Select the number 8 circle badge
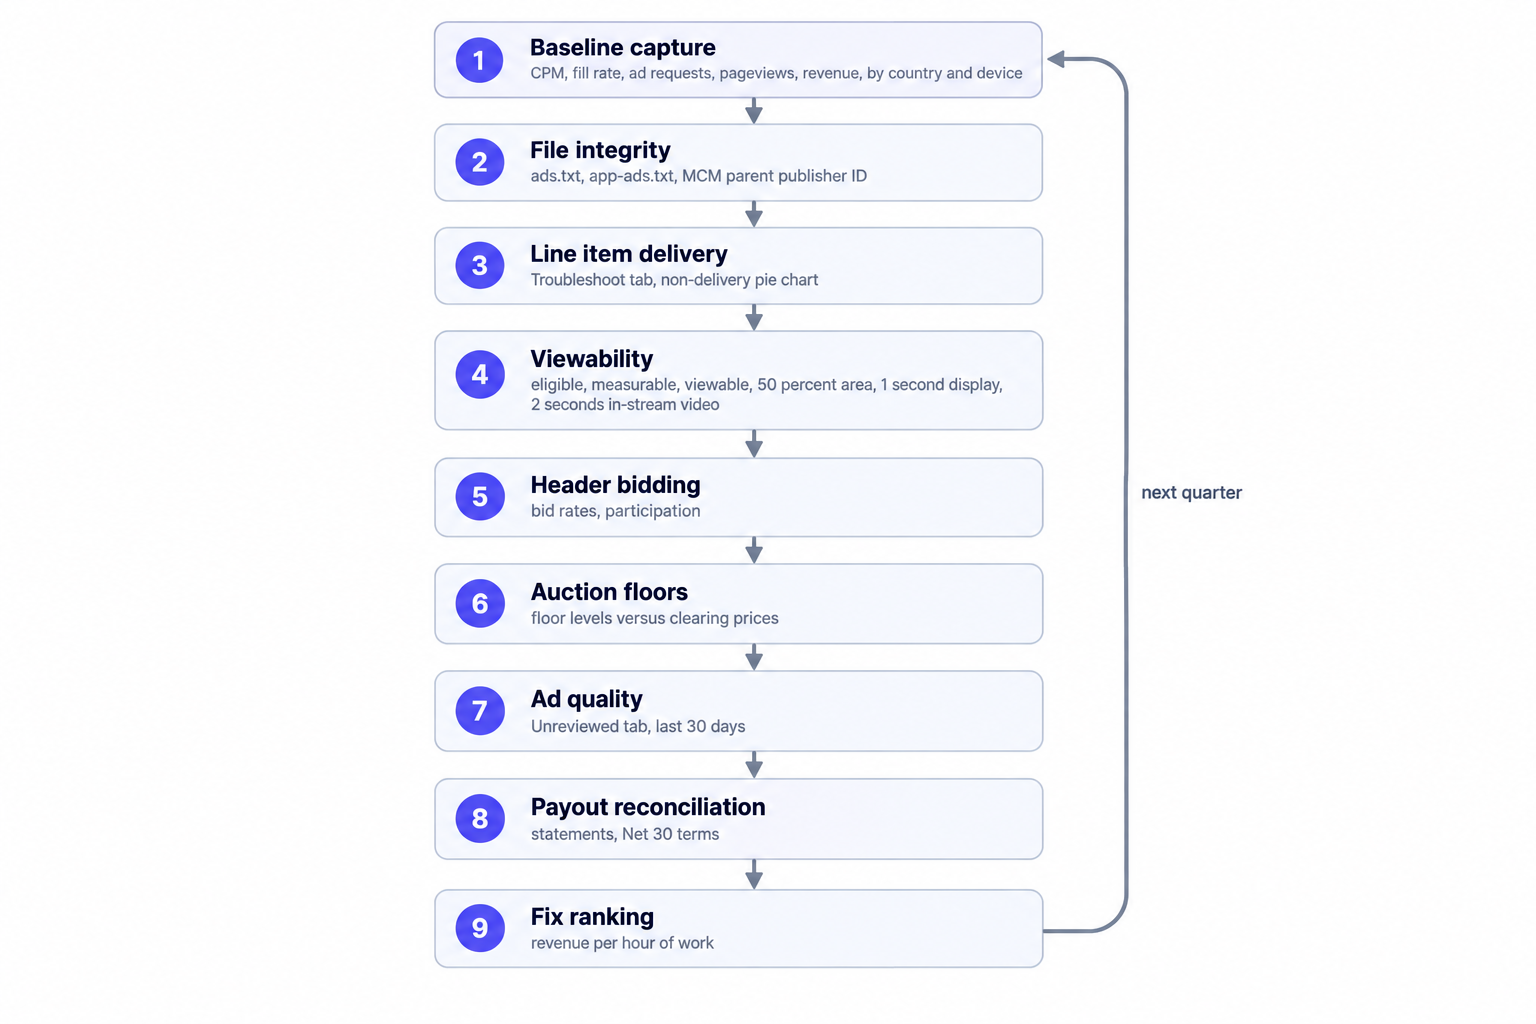Screen dimensions: 1536x1024 479,818
